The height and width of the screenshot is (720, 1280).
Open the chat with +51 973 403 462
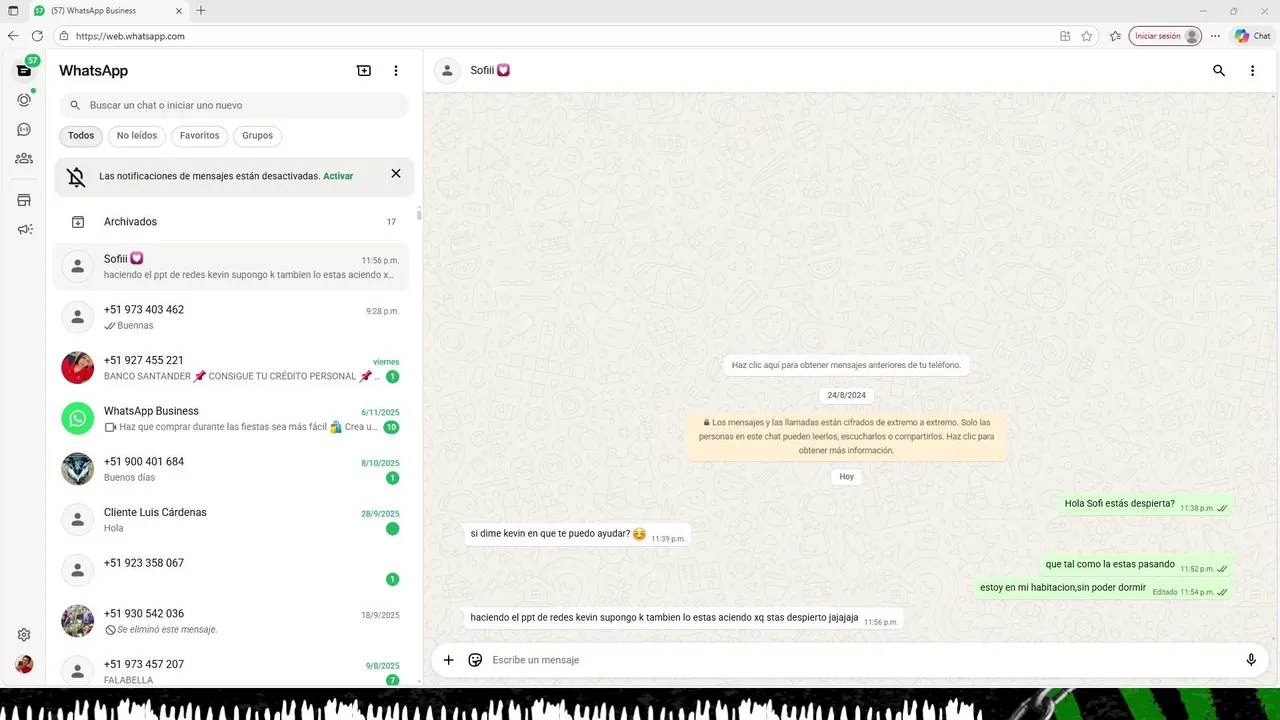pyautogui.click(x=231, y=317)
